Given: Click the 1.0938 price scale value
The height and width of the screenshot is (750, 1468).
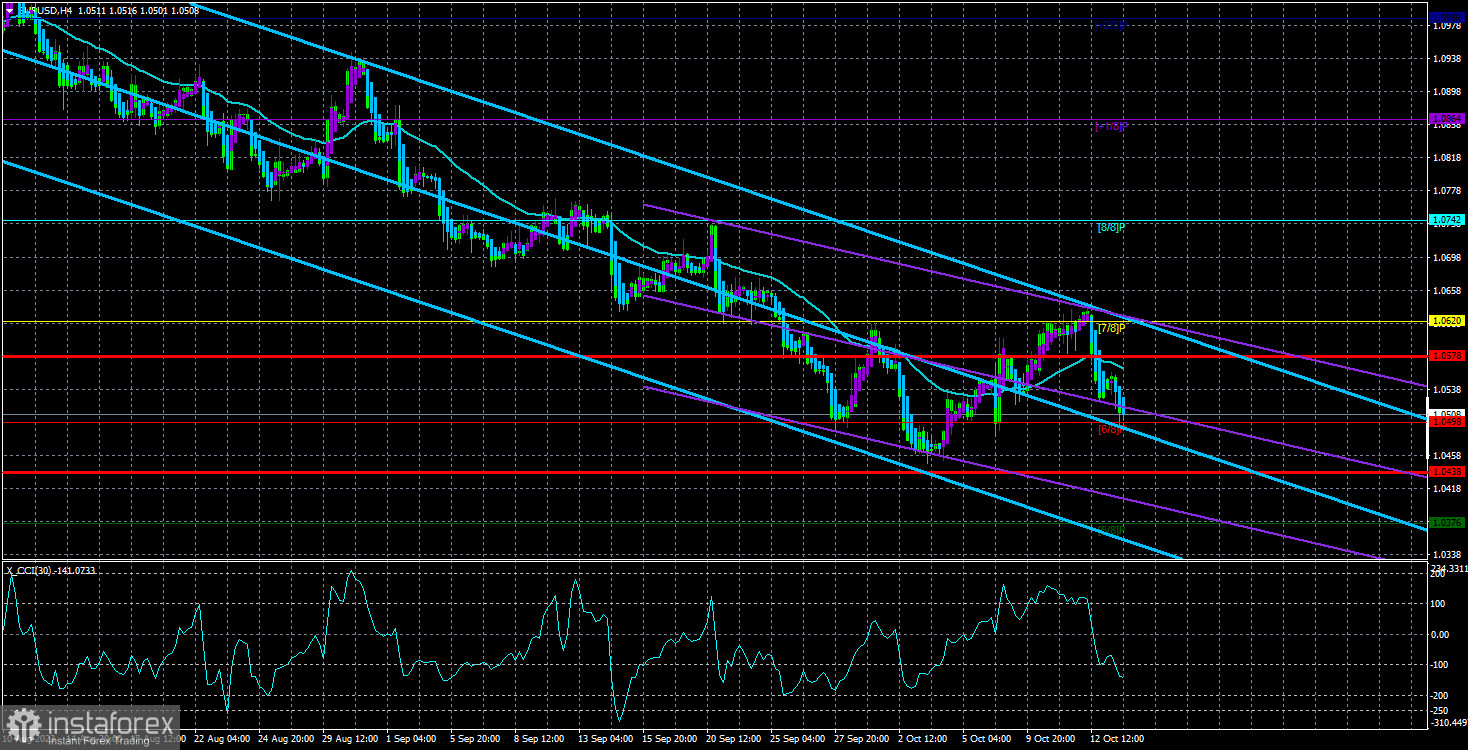Looking at the screenshot, I should point(1448,59).
